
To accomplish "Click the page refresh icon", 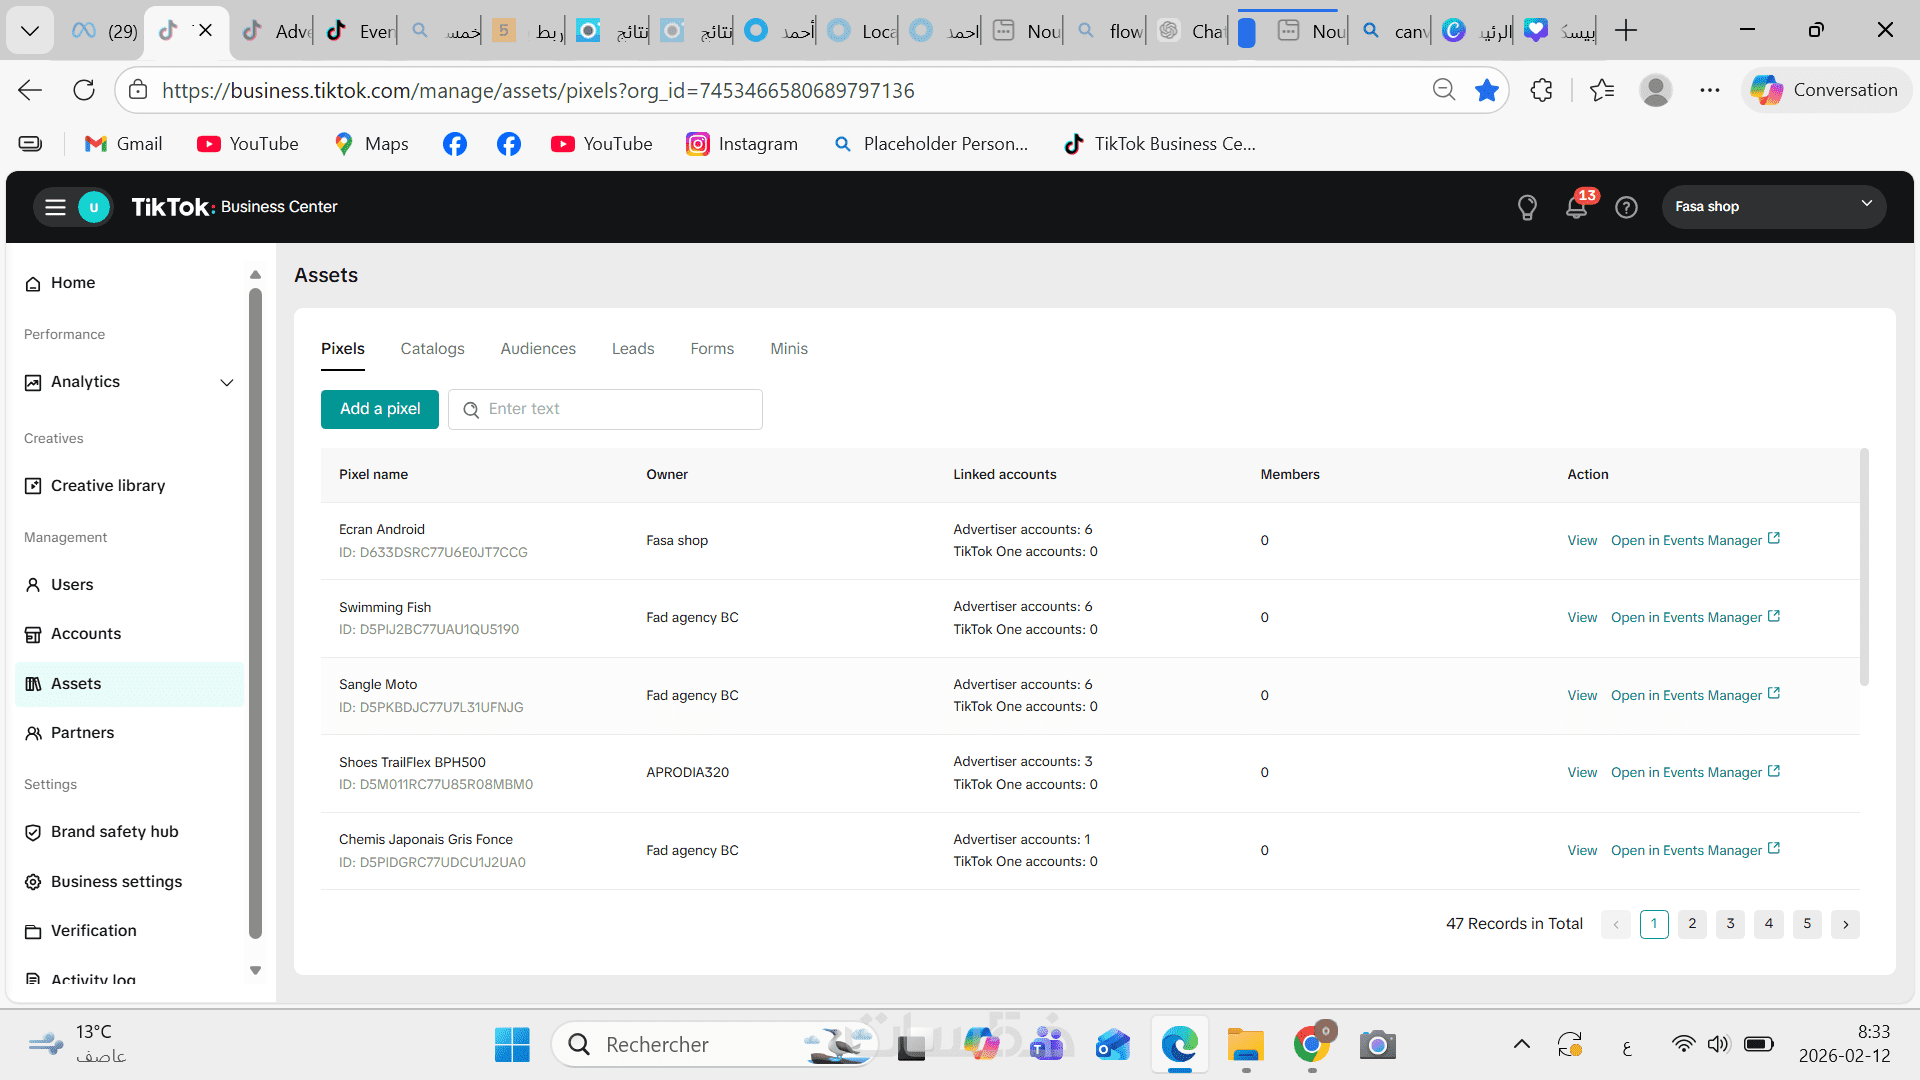I will 84,90.
